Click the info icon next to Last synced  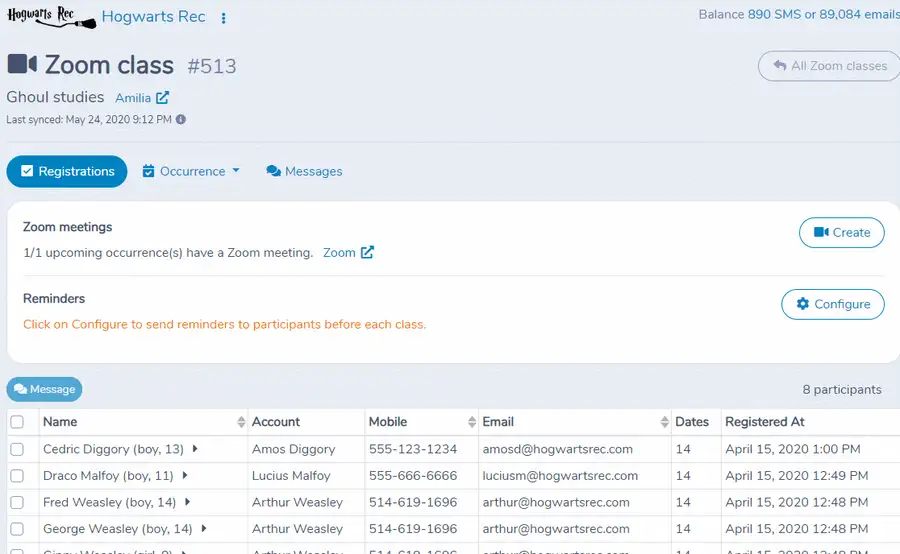pos(181,119)
